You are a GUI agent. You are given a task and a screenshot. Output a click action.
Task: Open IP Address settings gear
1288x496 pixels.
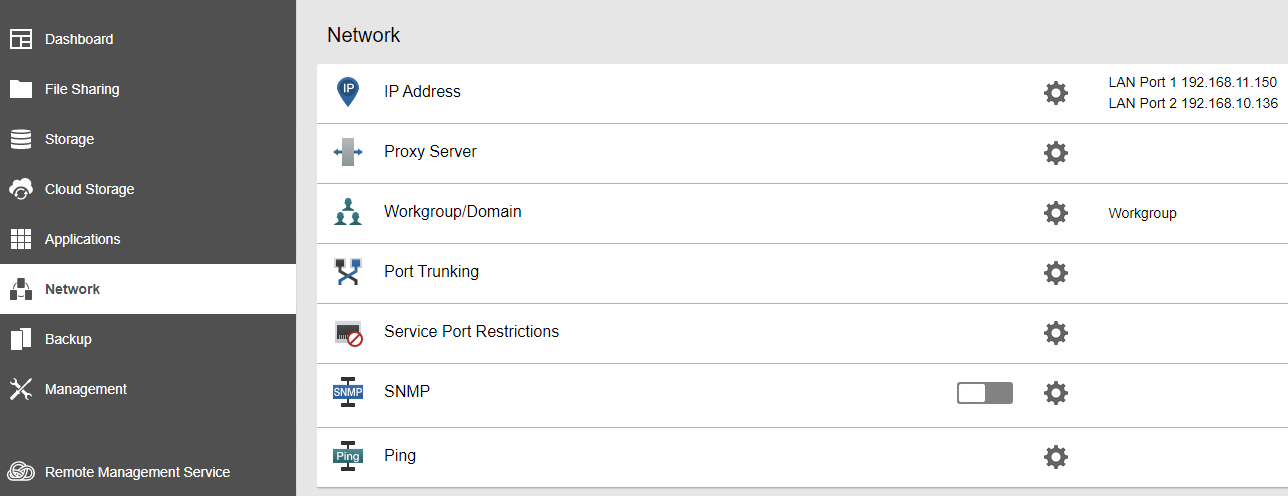point(1055,93)
